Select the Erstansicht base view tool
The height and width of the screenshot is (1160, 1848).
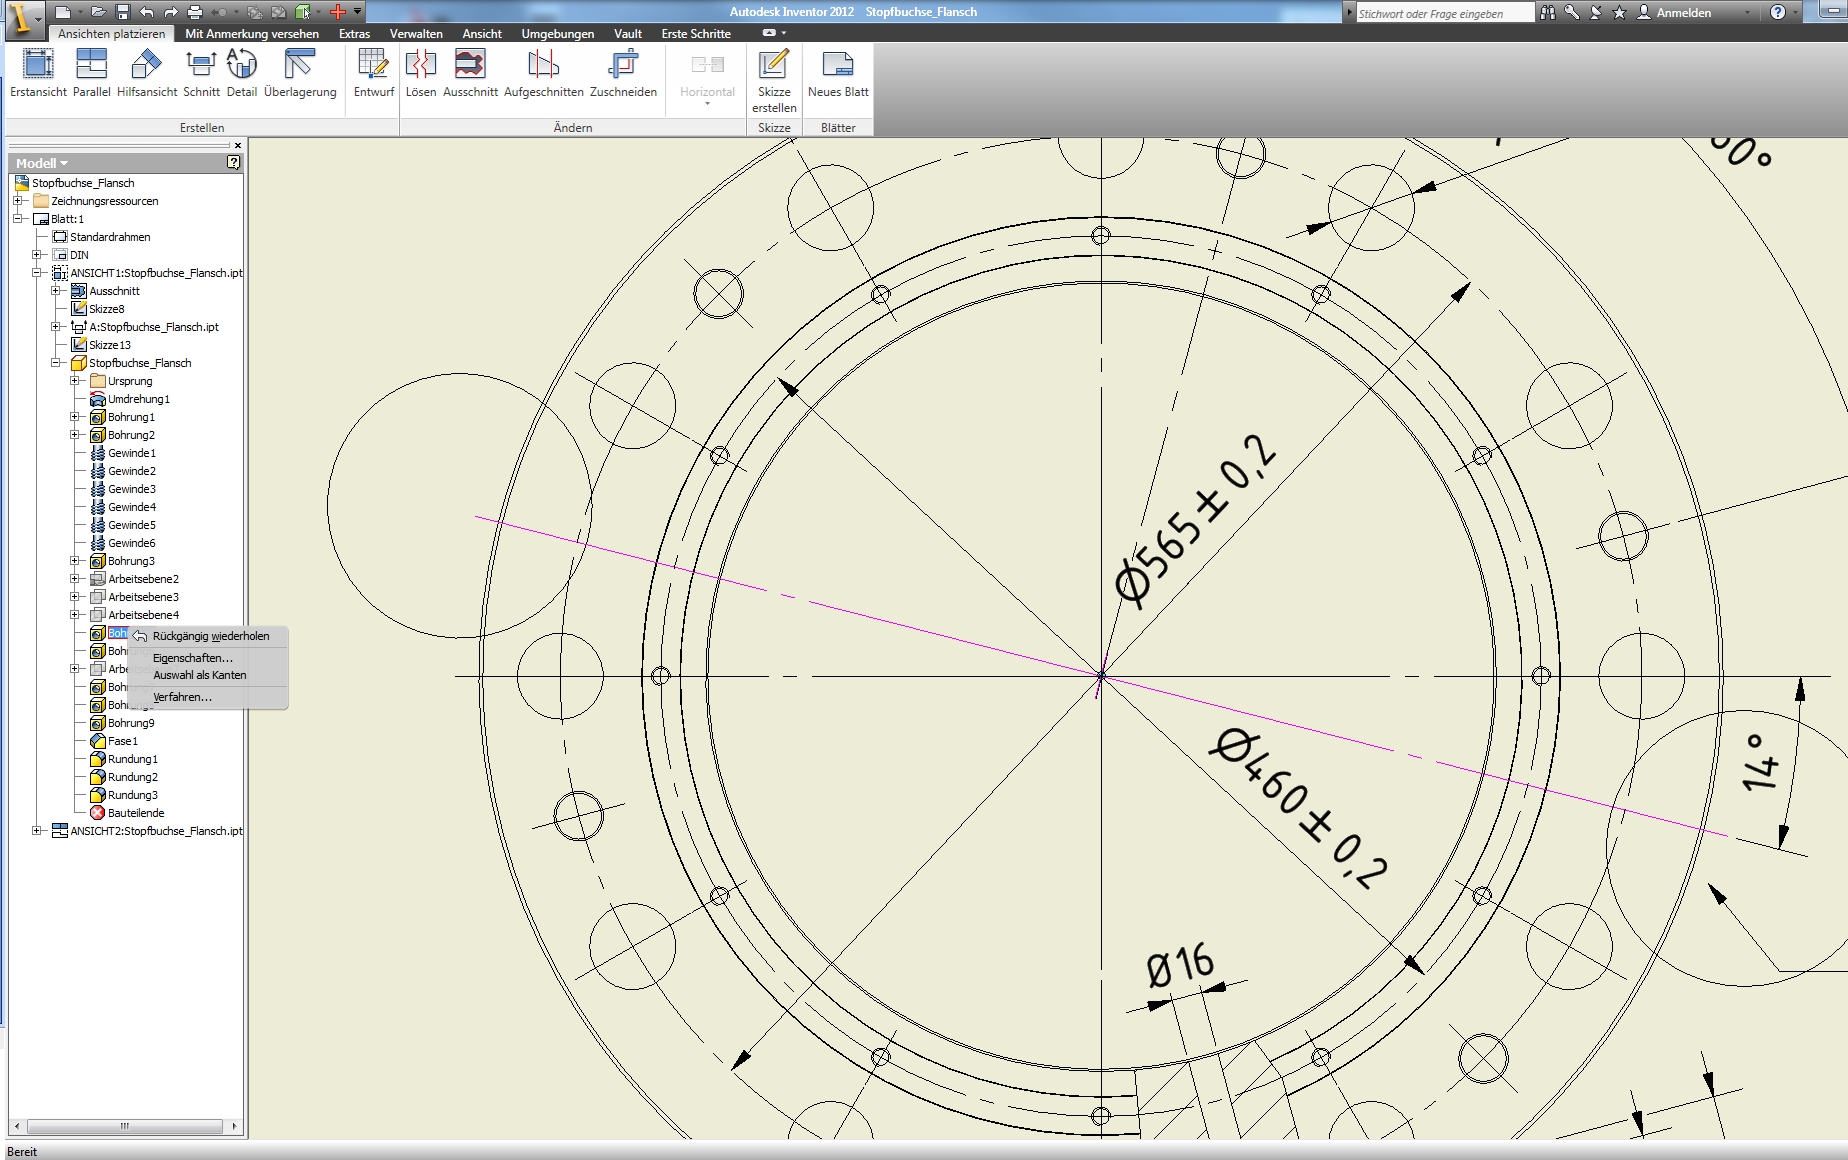pos(38,73)
